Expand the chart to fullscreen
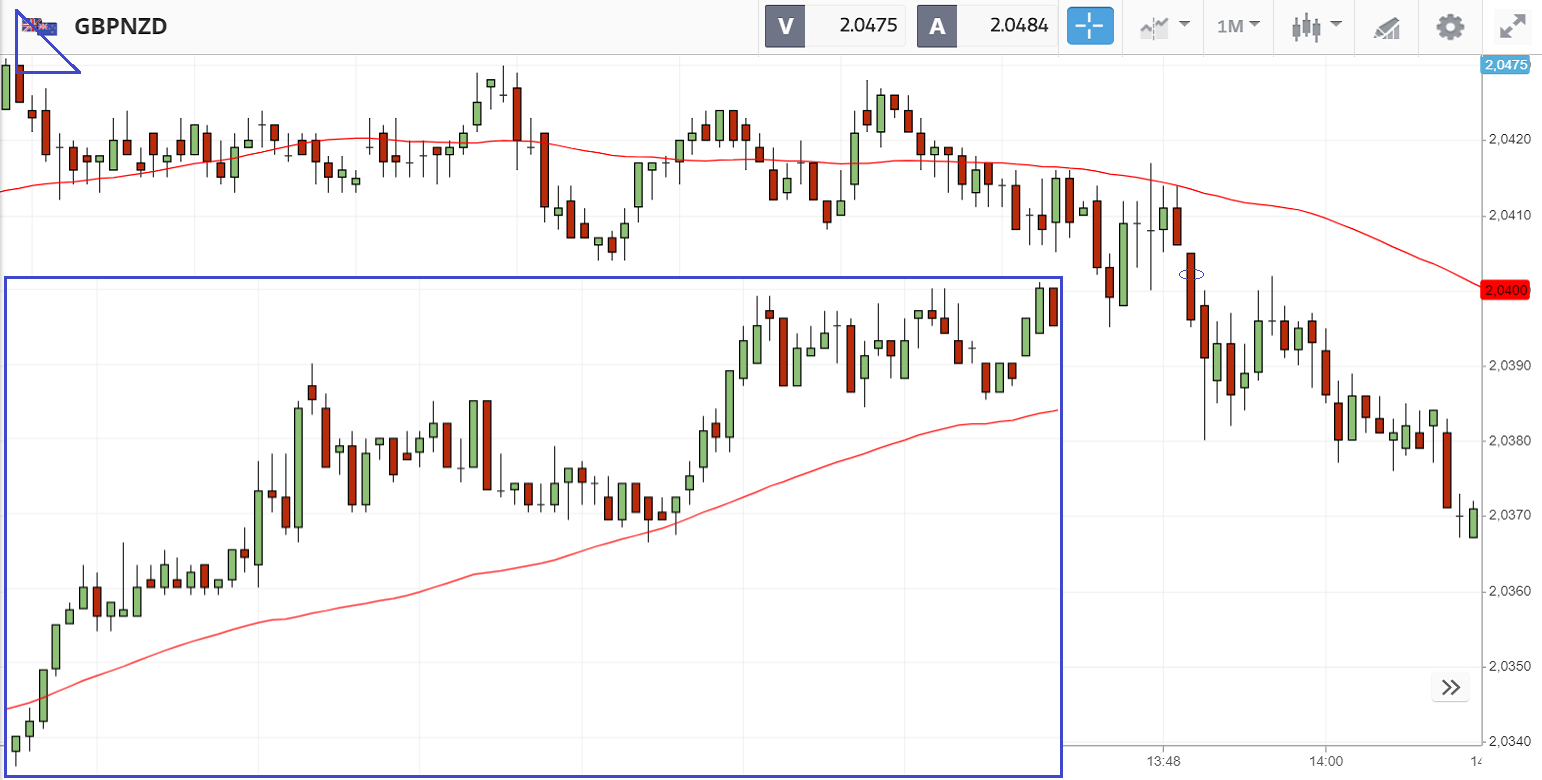 point(1511,27)
